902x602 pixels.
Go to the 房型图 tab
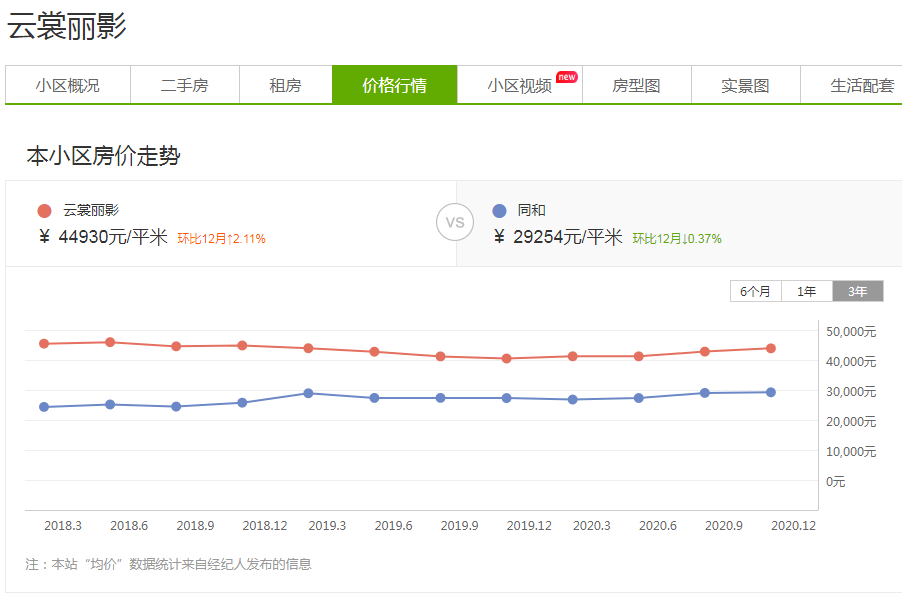coord(636,85)
